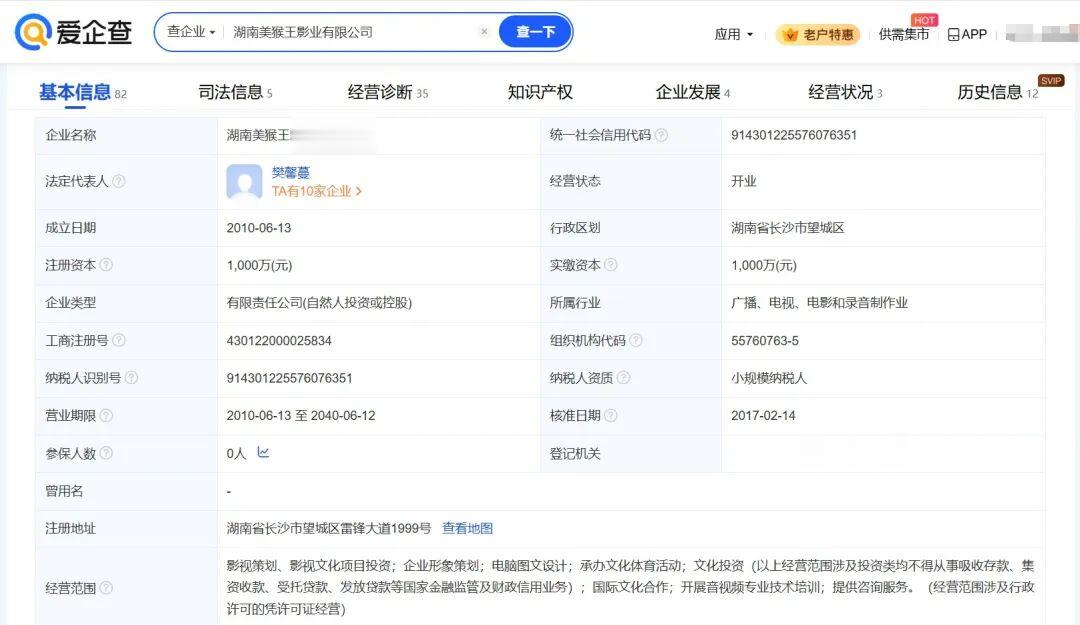Switch to the 司法信息 tab

coord(235,92)
